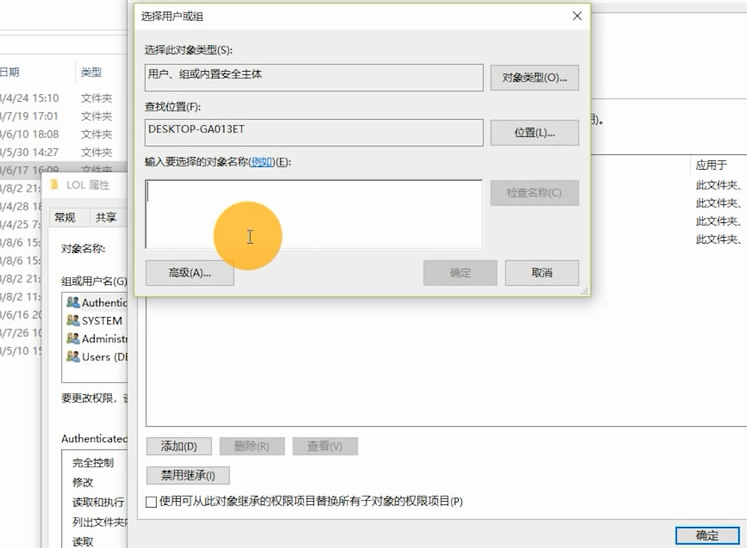Click the Administrators group icon
747x548 pixels.
72,339
